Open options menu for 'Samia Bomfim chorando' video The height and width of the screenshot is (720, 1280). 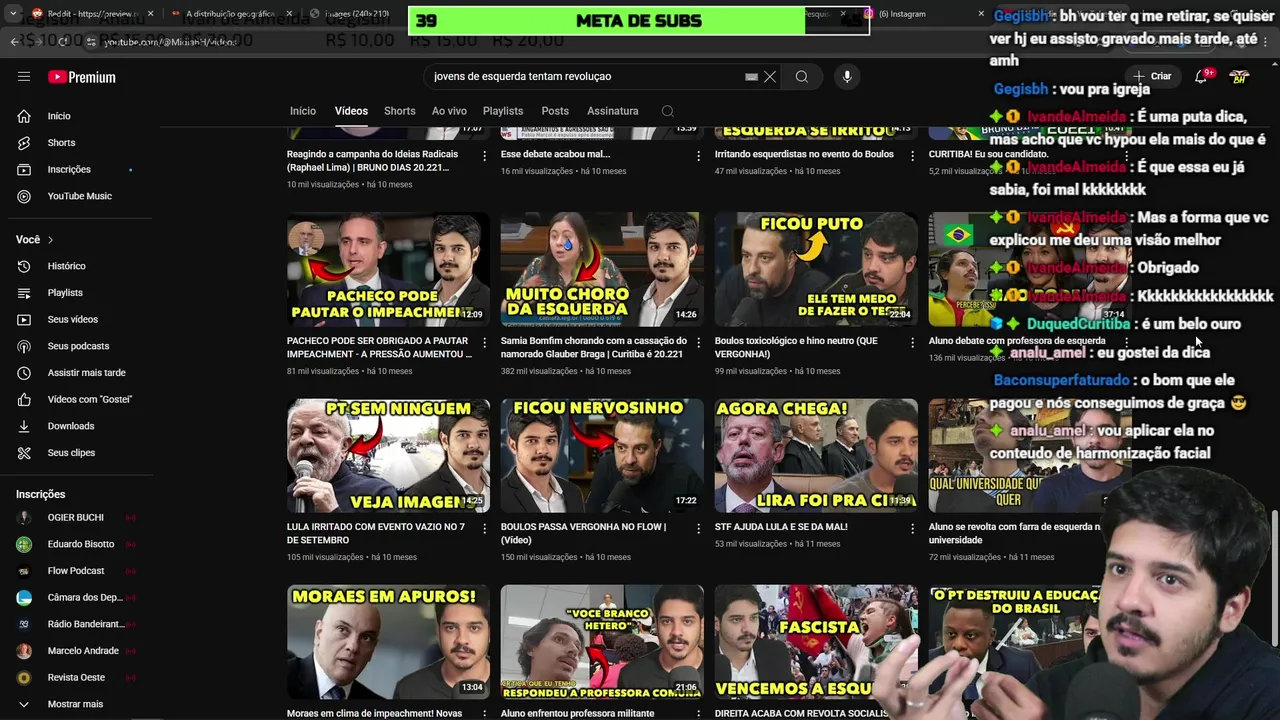coord(698,343)
